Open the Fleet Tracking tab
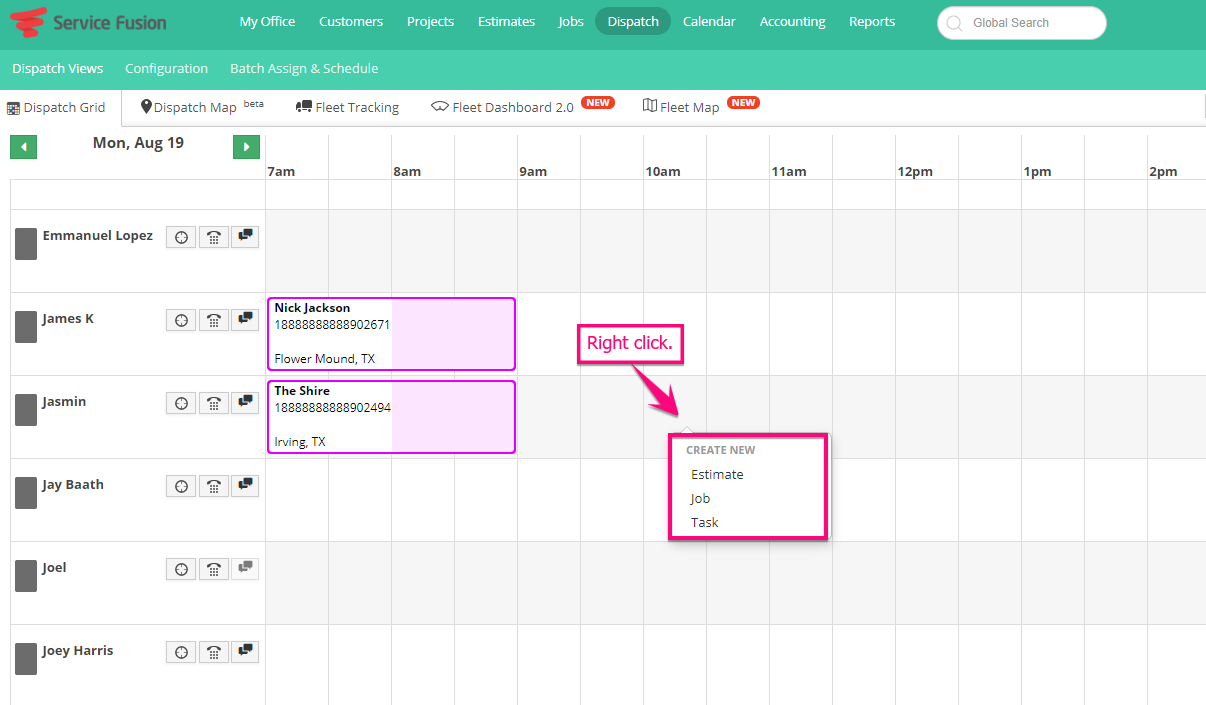The height and width of the screenshot is (705, 1206). tap(348, 107)
